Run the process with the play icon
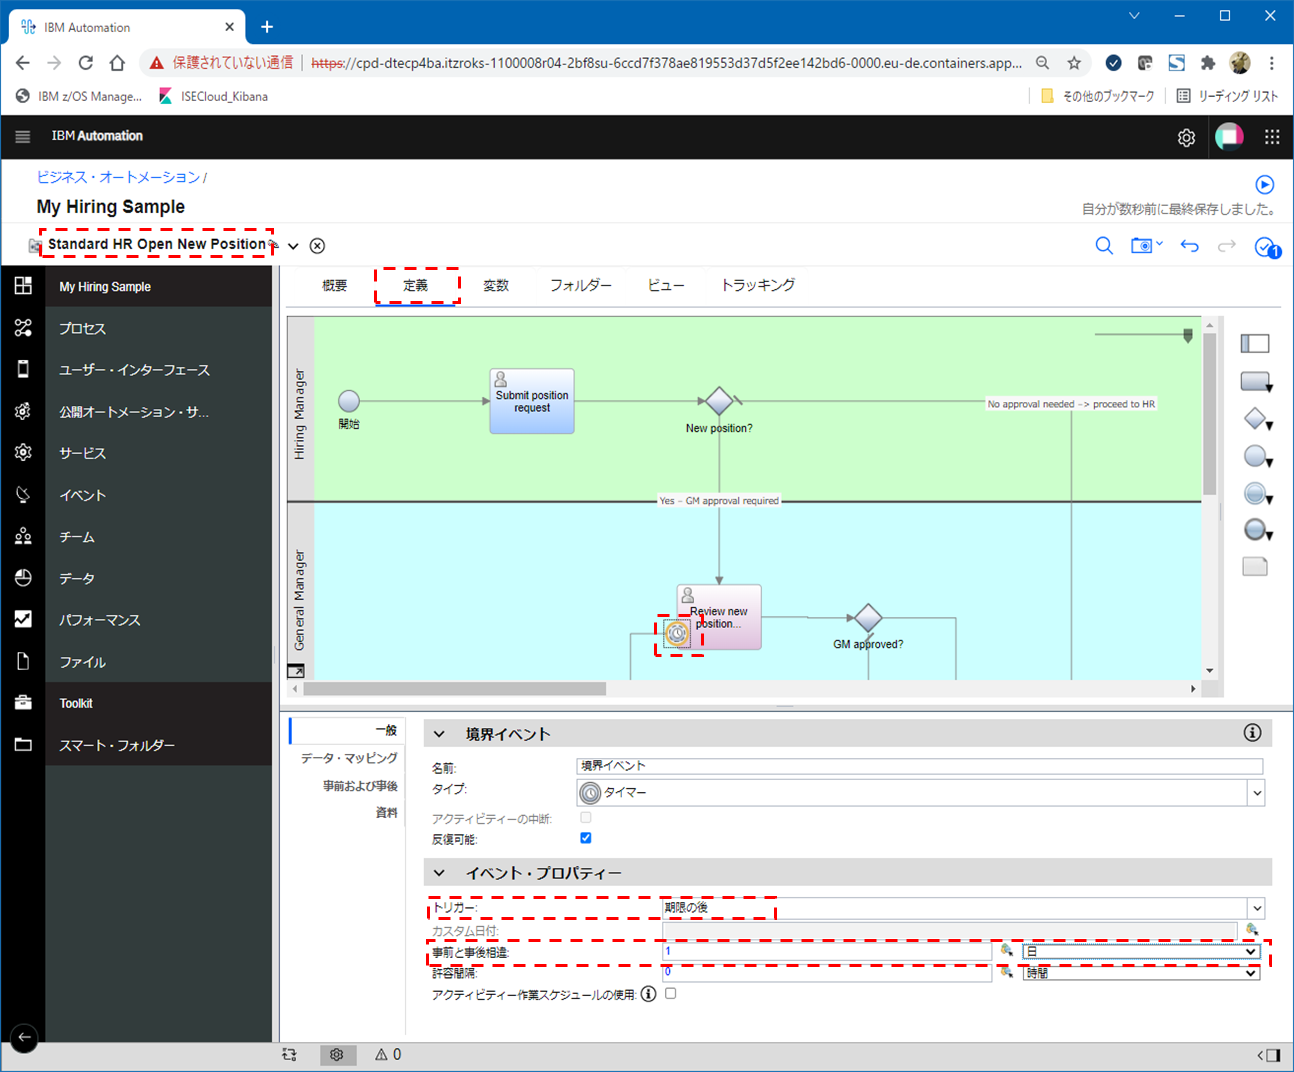This screenshot has width=1294, height=1072. point(1265,184)
